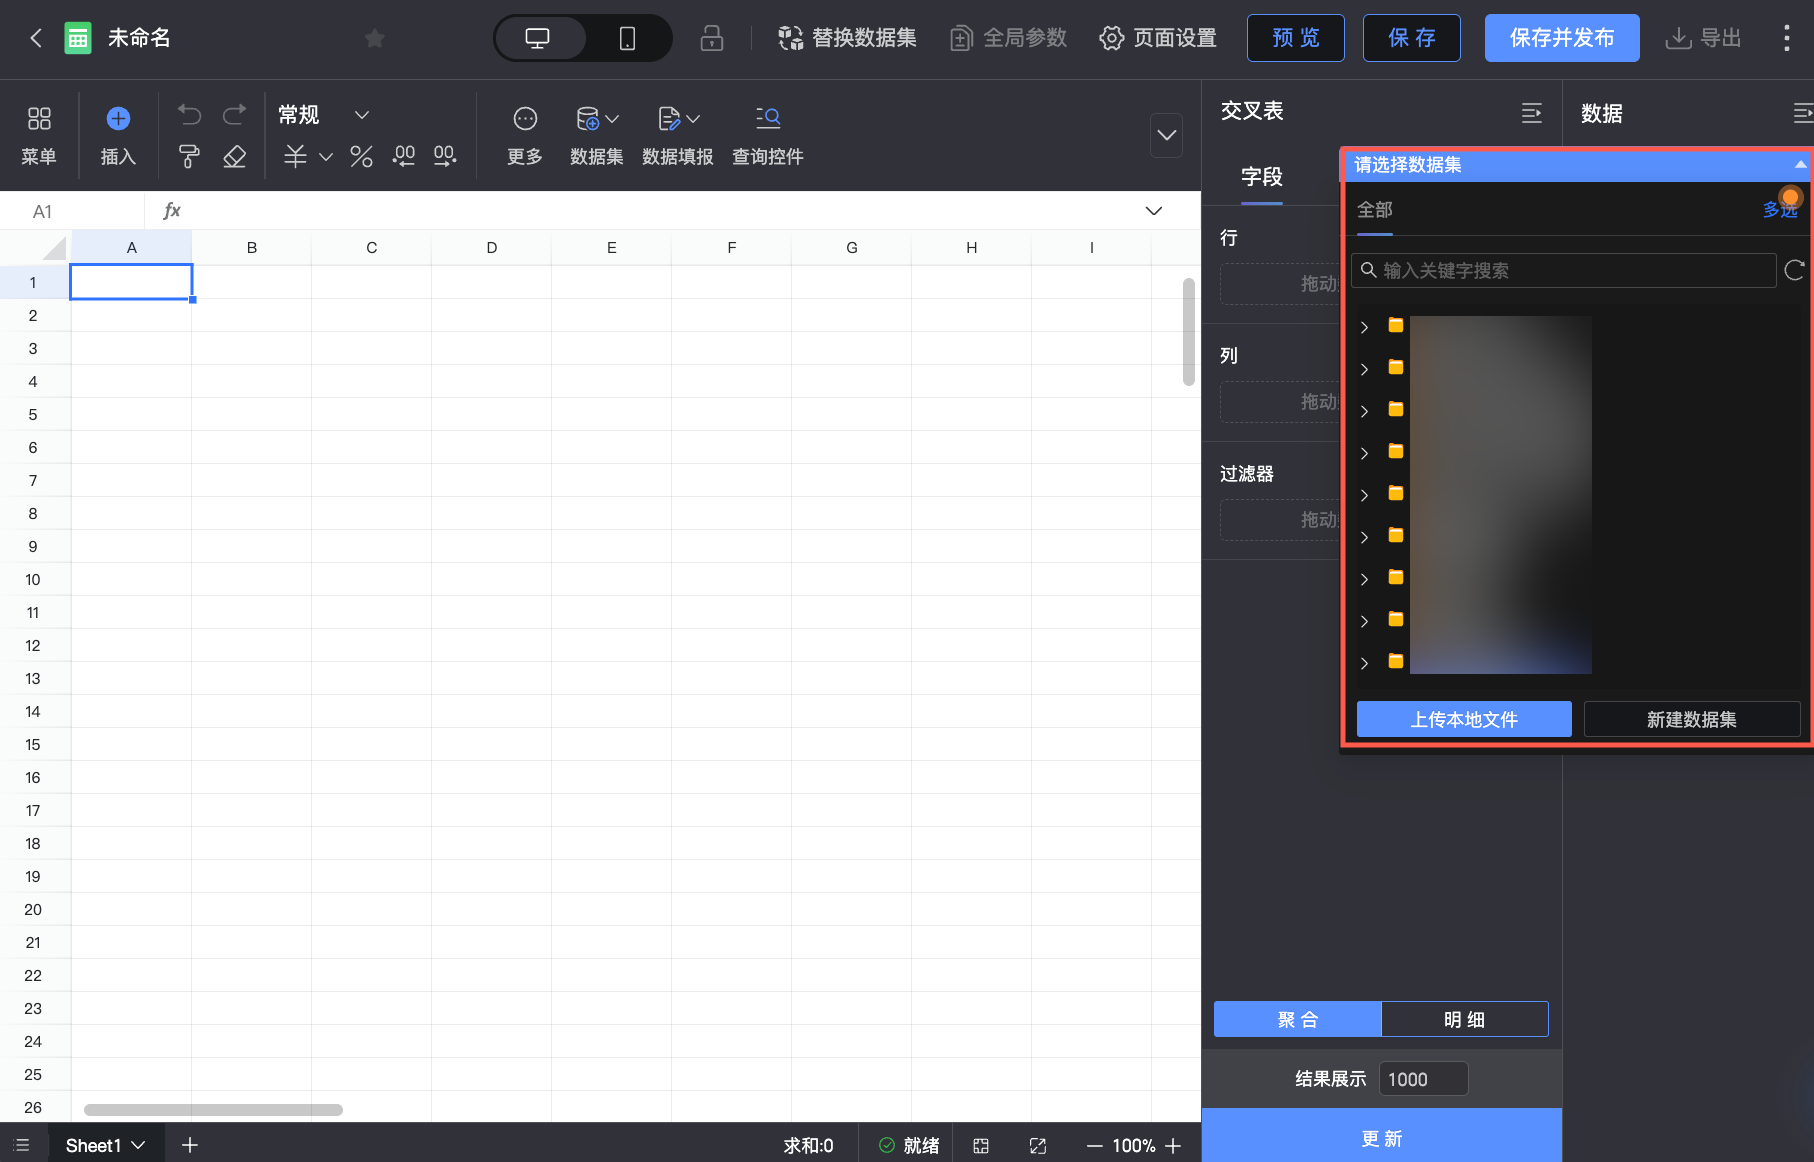This screenshot has width=1814, height=1162.
Task: Apply currency ¥ format
Action: click(295, 157)
